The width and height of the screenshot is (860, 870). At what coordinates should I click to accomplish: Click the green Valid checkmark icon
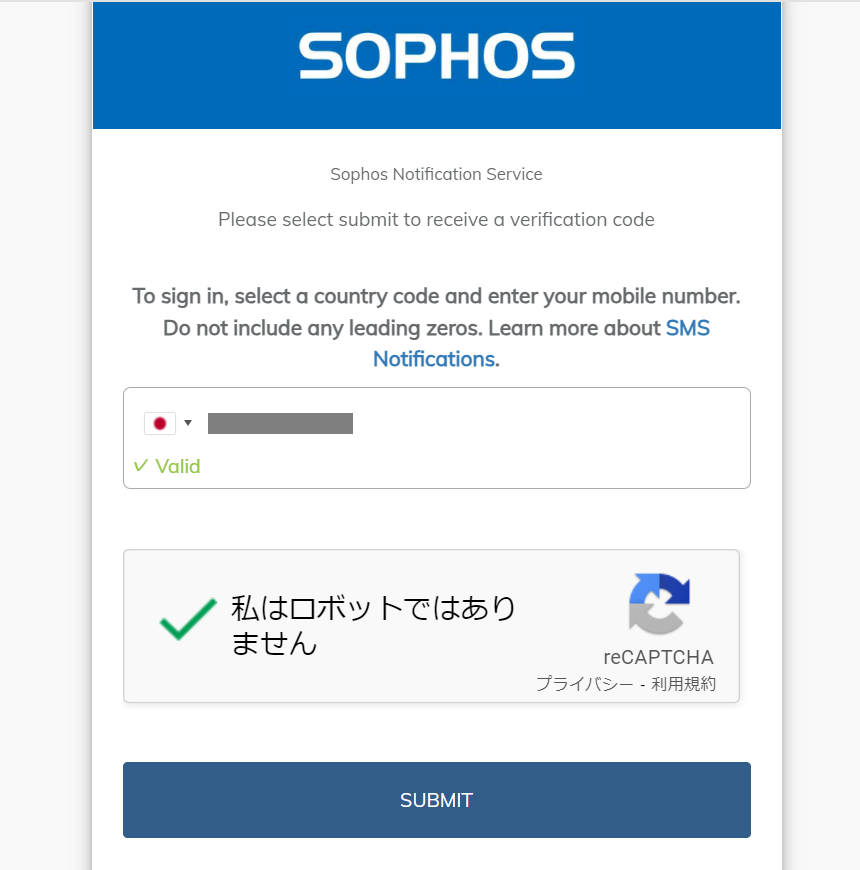(x=141, y=466)
